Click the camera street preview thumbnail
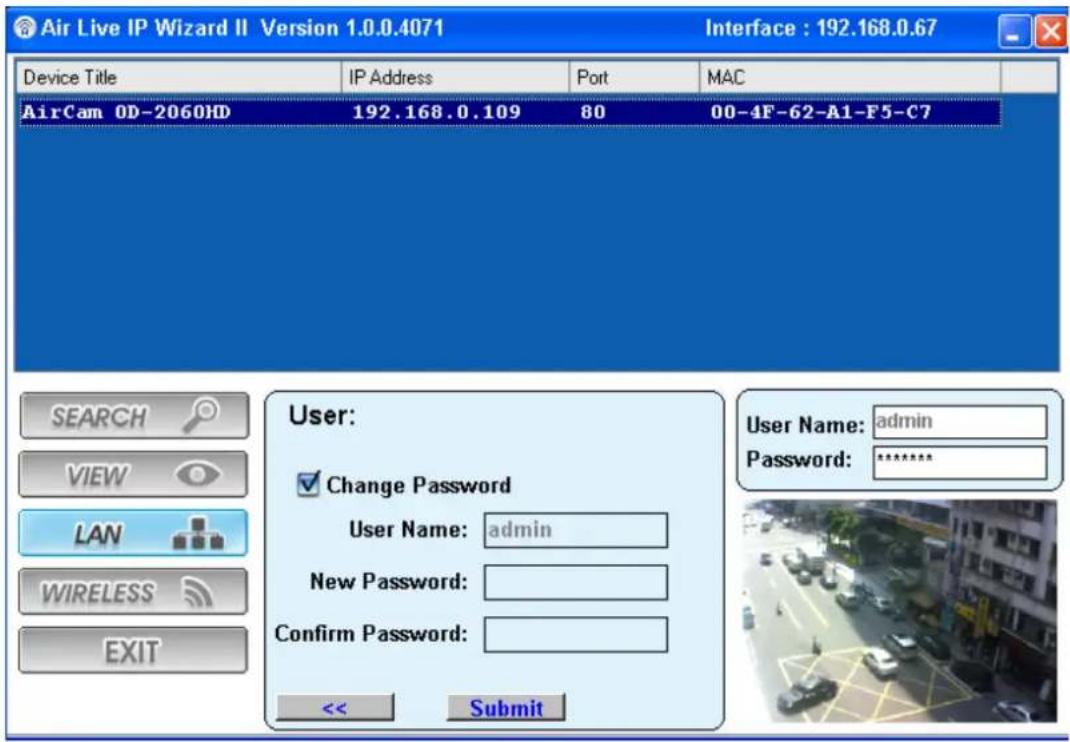Viewport: 1070px width, 742px height. coord(899,611)
